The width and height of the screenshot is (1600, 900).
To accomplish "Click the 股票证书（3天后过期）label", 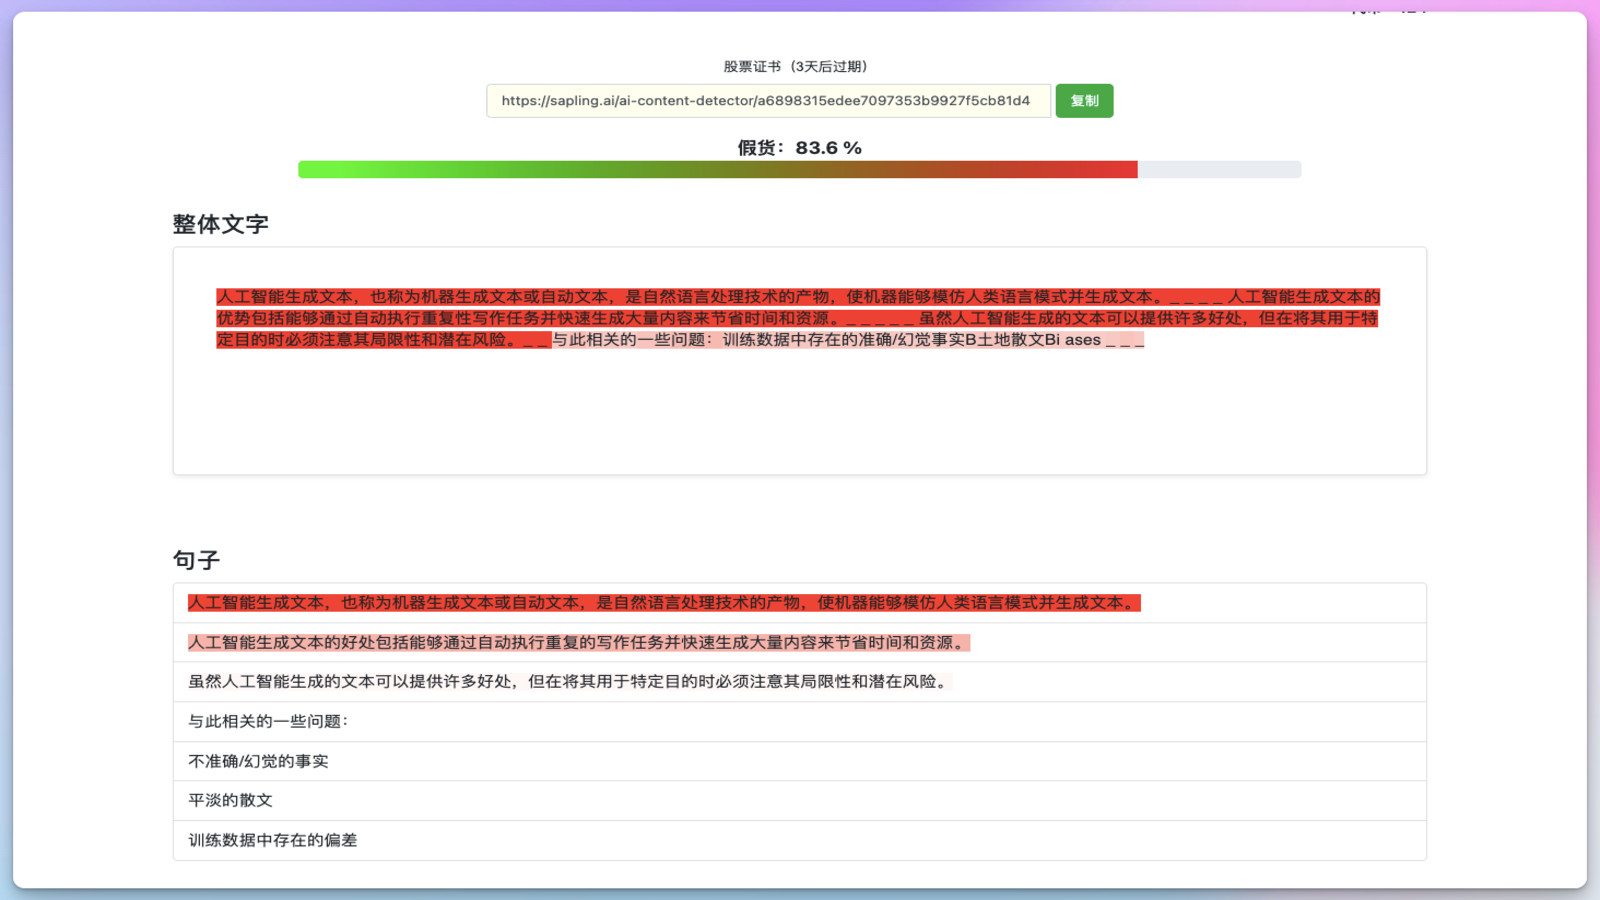I will 795,67.
